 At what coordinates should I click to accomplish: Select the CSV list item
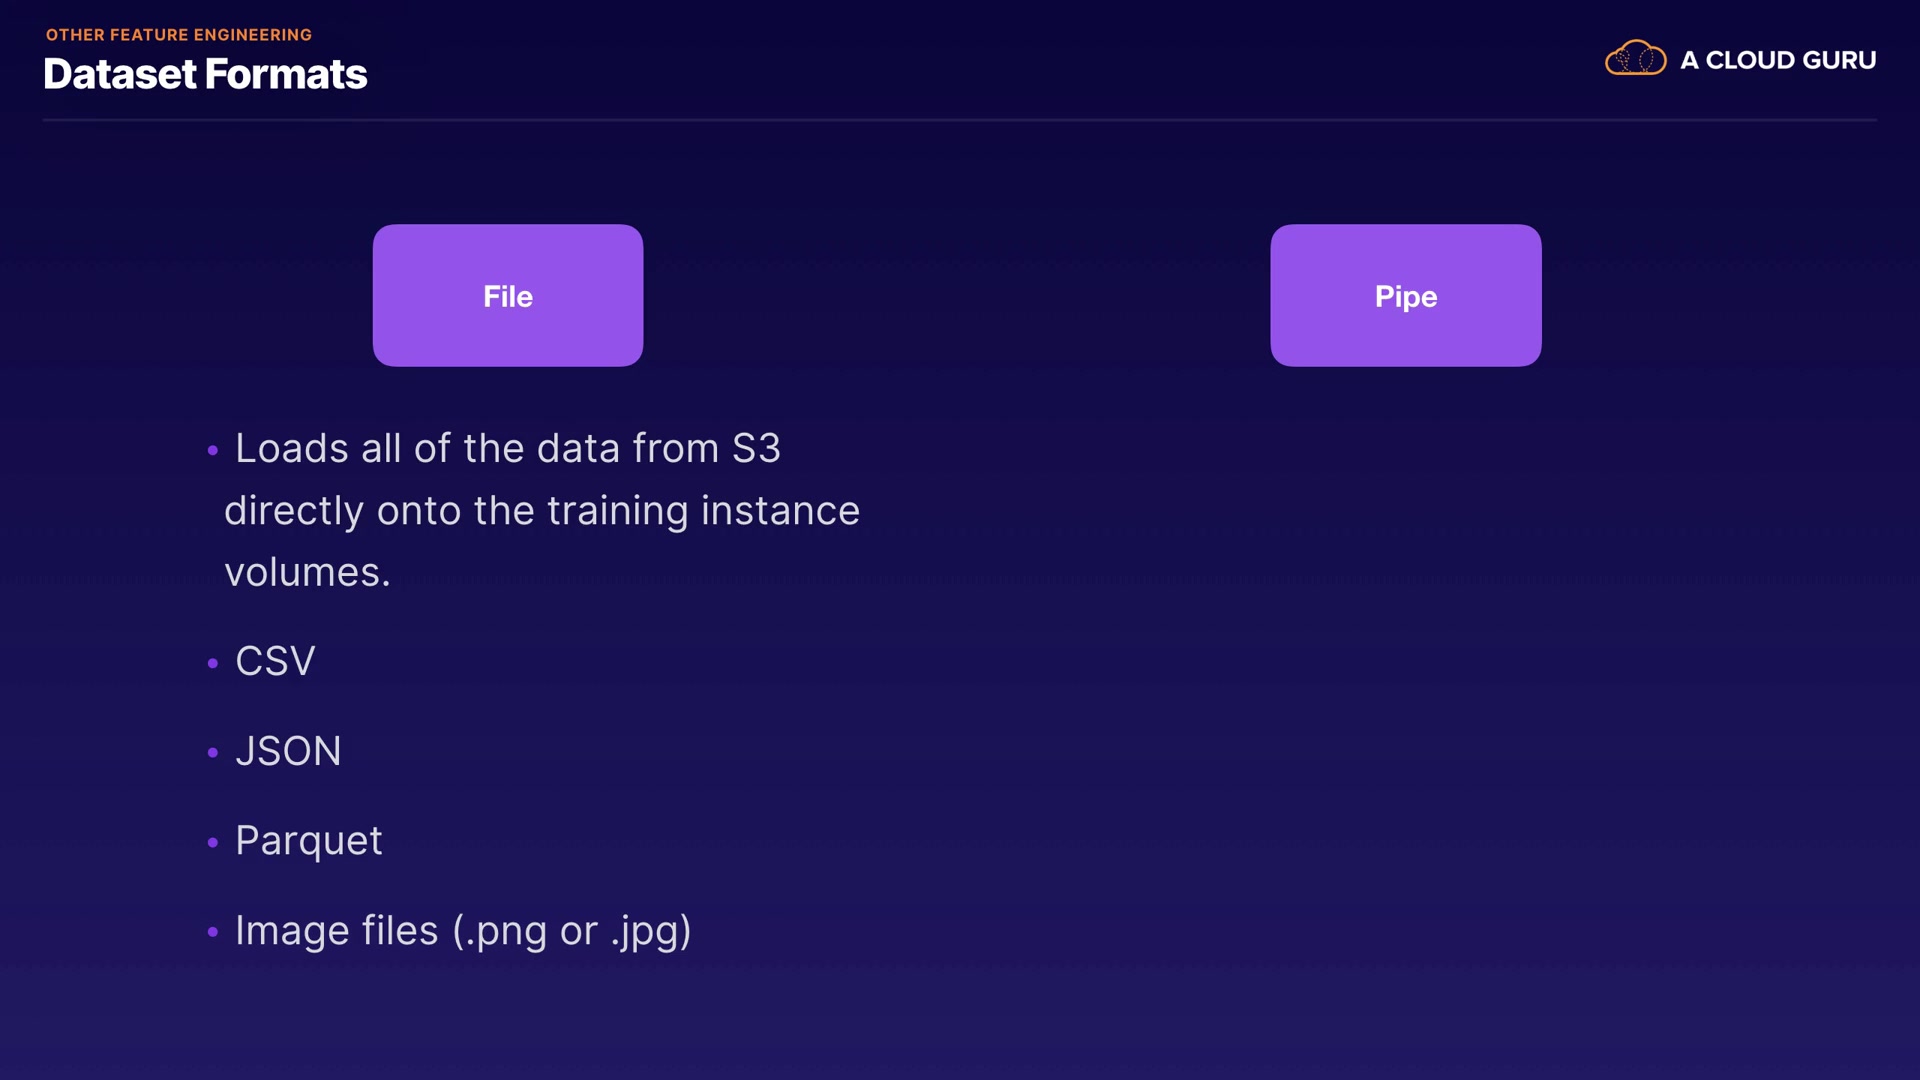pos(275,661)
